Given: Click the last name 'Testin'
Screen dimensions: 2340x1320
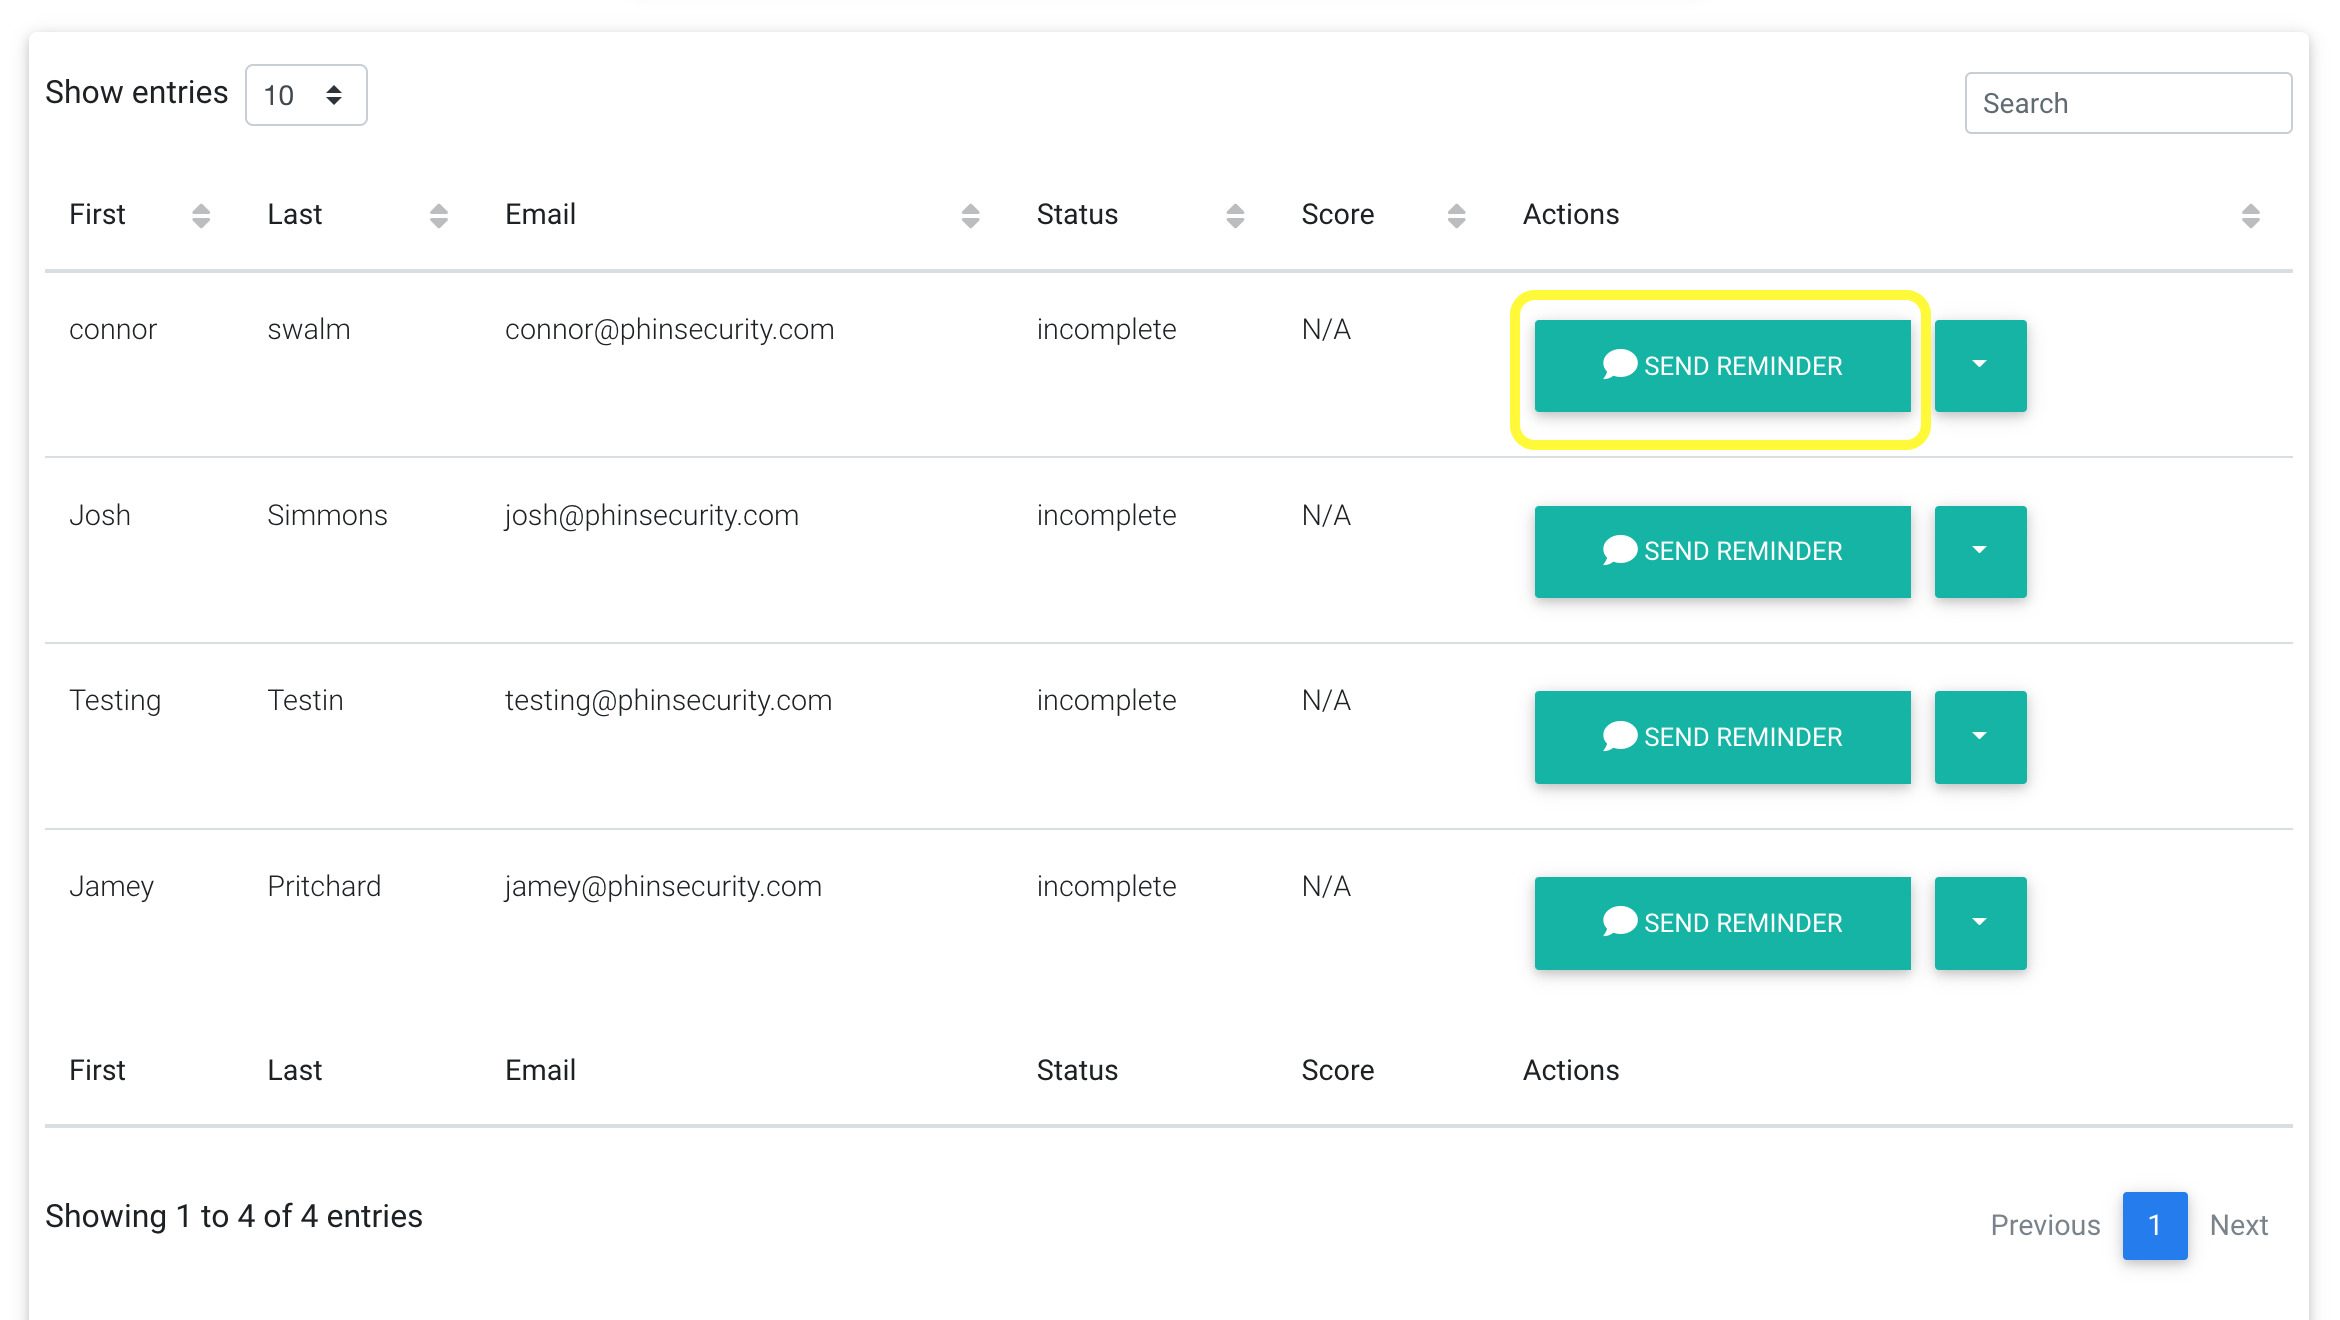Looking at the screenshot, I should tap(305, 701).
